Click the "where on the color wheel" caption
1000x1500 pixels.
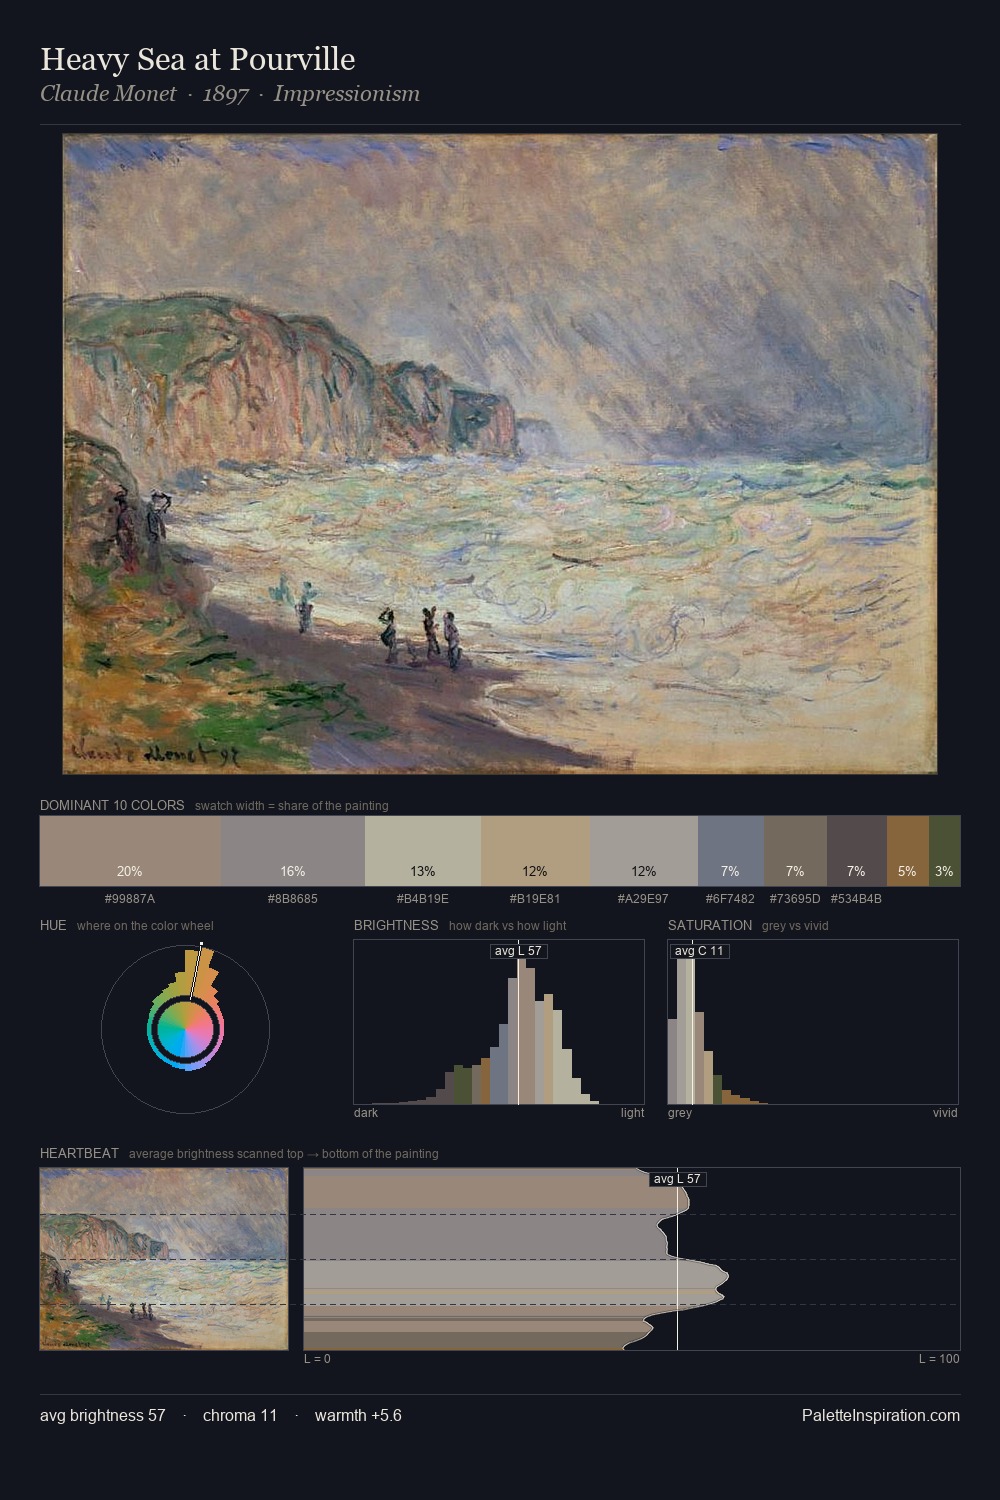tap(145, 926)
